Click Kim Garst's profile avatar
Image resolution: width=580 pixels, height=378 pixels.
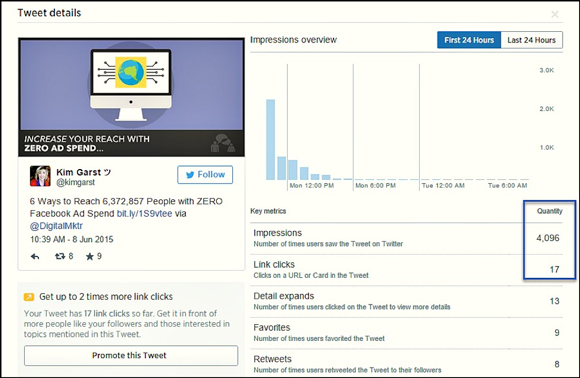click(40, 176)
